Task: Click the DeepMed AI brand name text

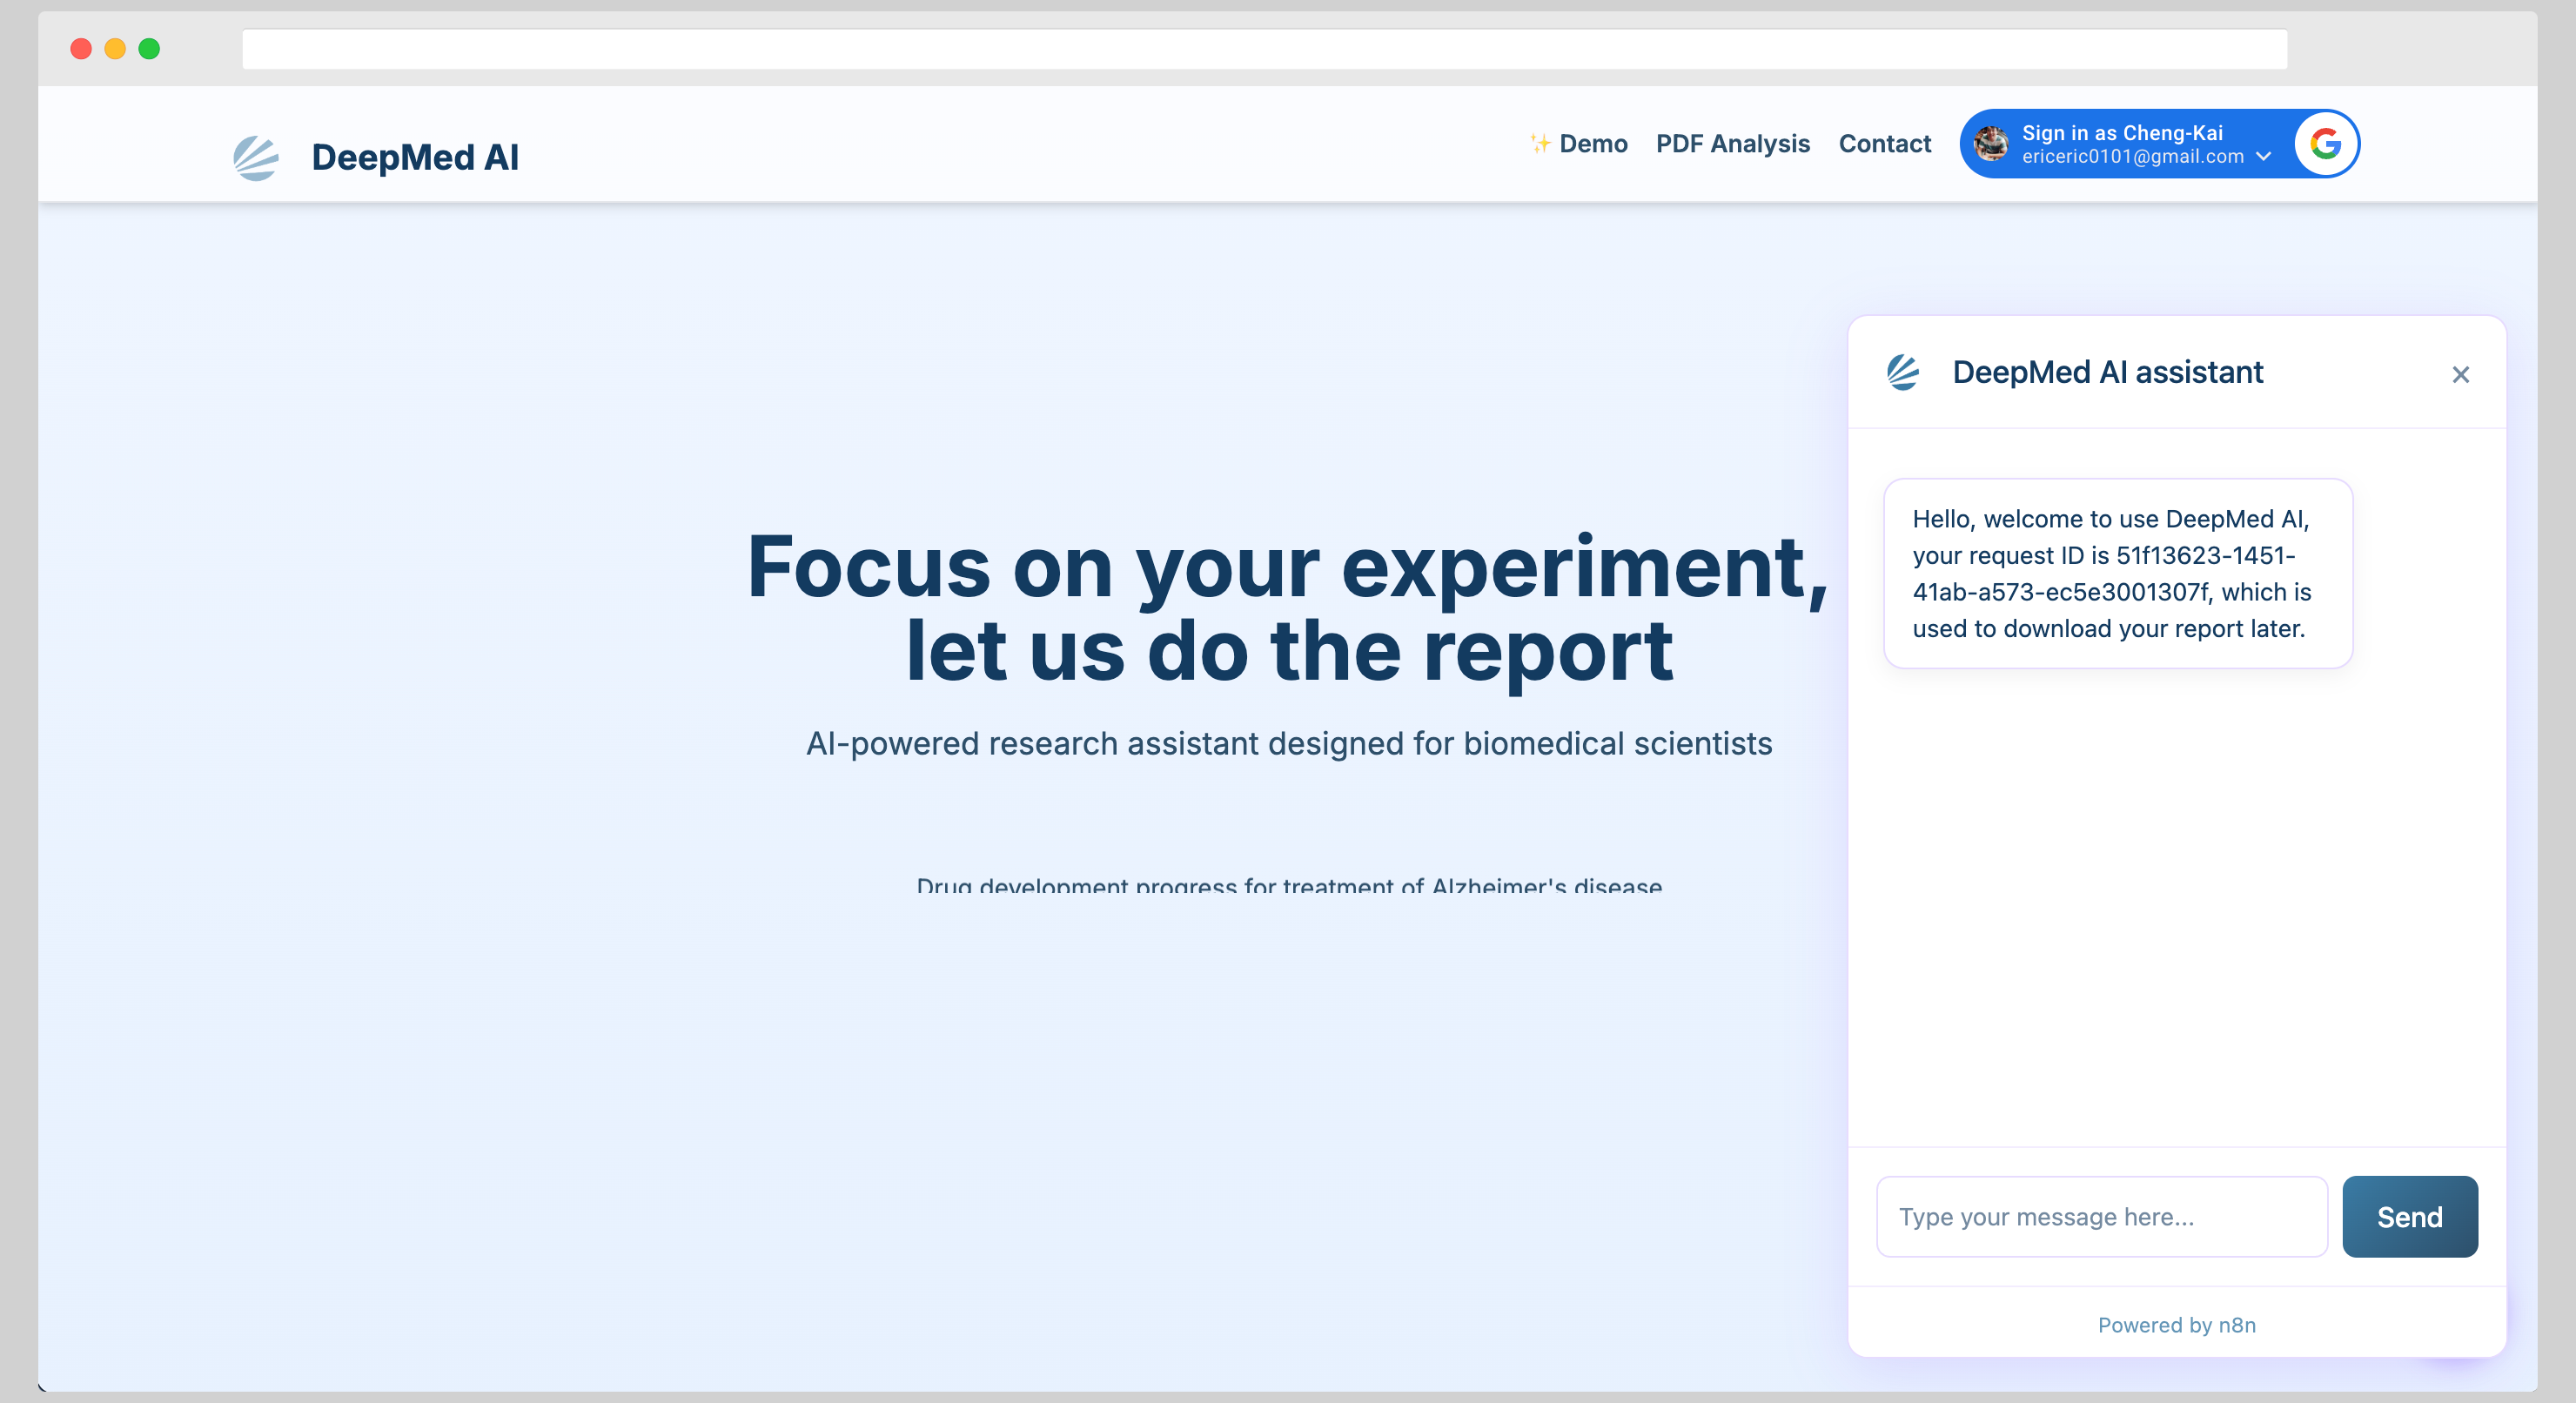Action: pos(415,158)
